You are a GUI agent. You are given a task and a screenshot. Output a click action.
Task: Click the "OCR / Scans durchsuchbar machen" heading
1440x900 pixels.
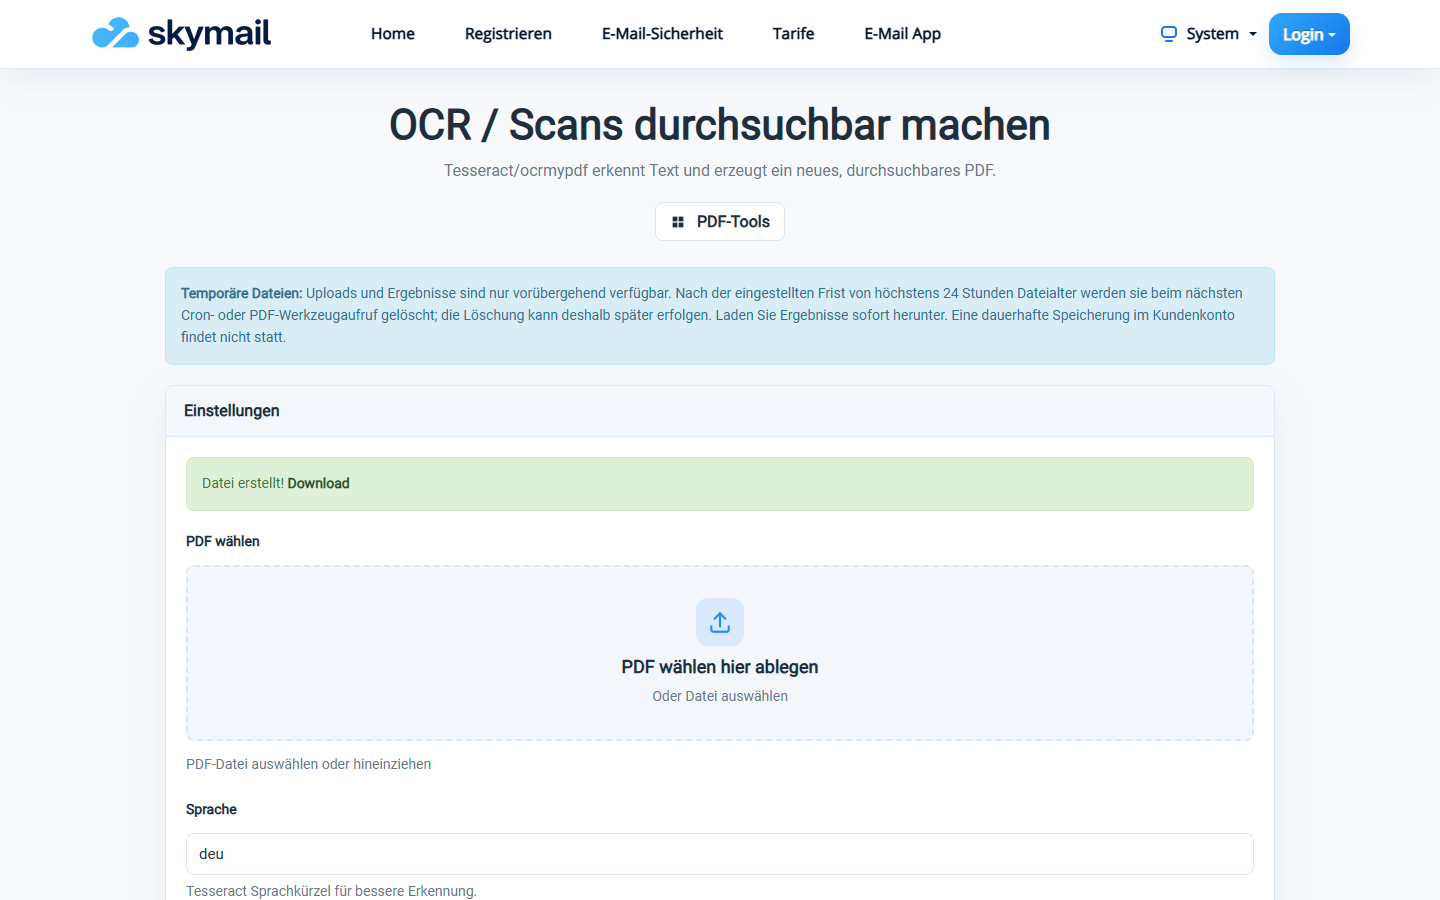point(720,125)
